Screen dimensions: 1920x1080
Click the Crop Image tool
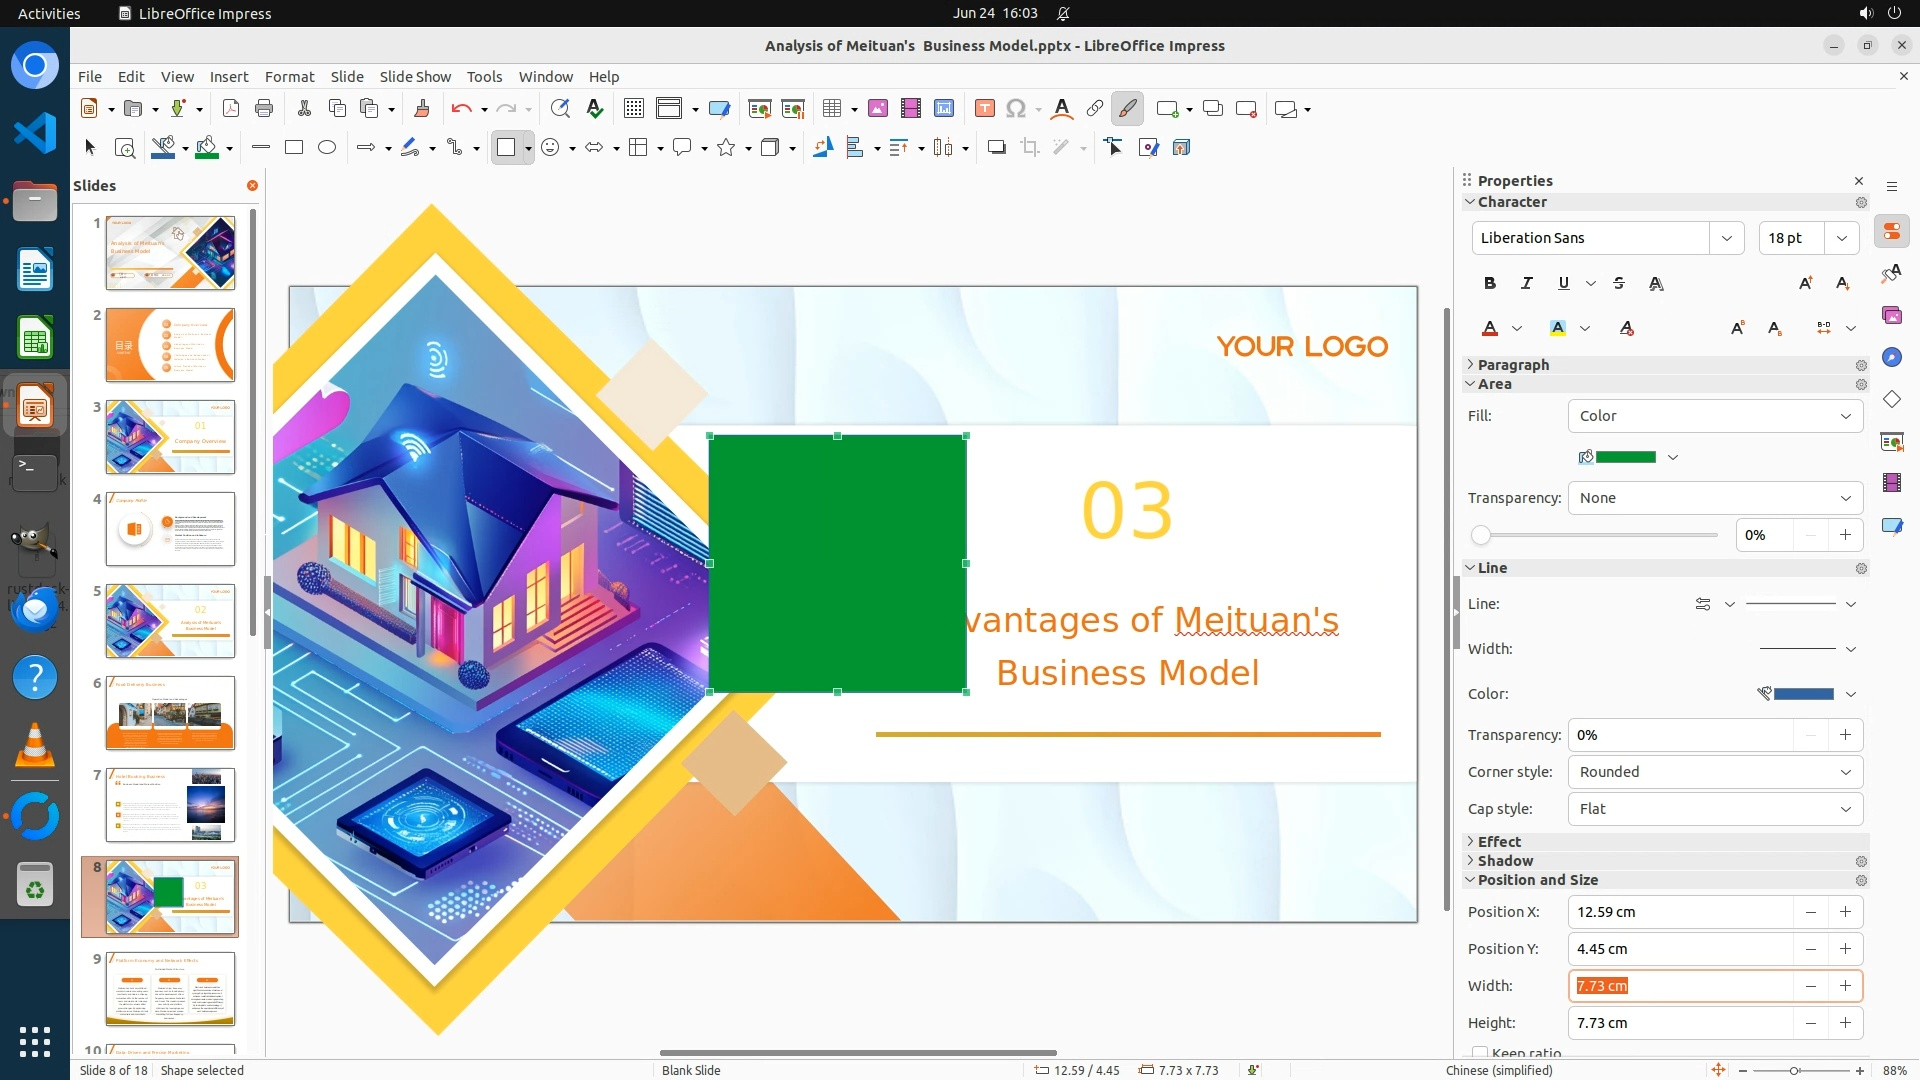click(x=1029, y=147)
